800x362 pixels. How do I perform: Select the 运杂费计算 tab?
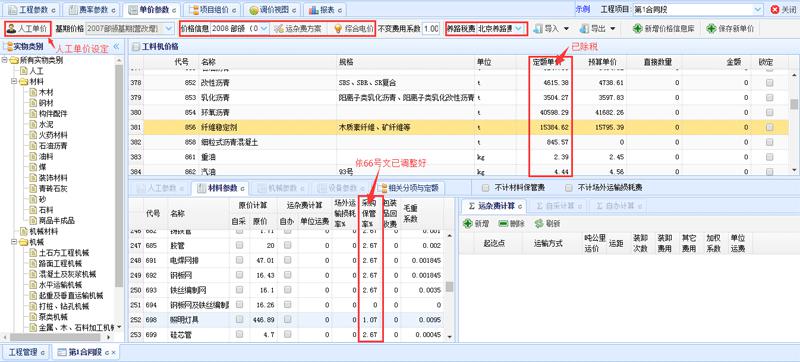tap(494, 206)
